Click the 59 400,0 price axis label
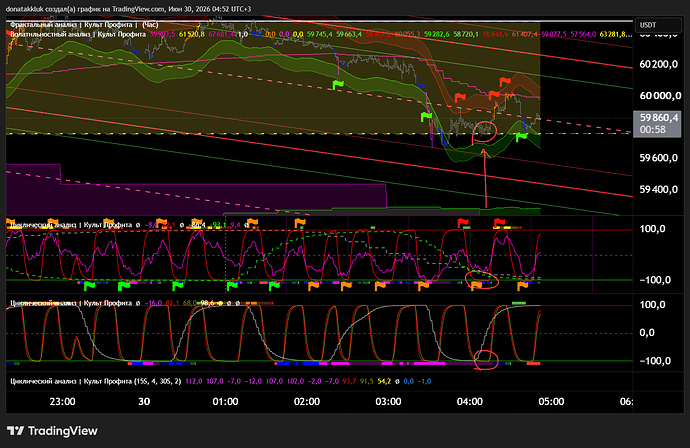 pyautogui.click(x=658, y=190)
